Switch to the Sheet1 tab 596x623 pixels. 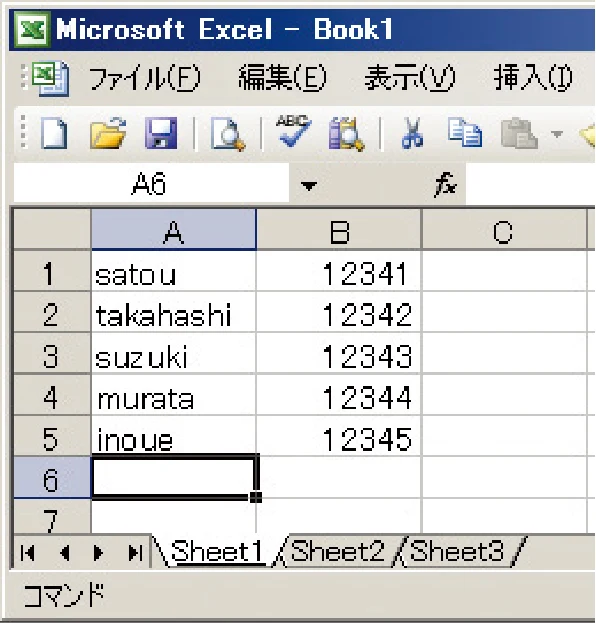[217, 551]
